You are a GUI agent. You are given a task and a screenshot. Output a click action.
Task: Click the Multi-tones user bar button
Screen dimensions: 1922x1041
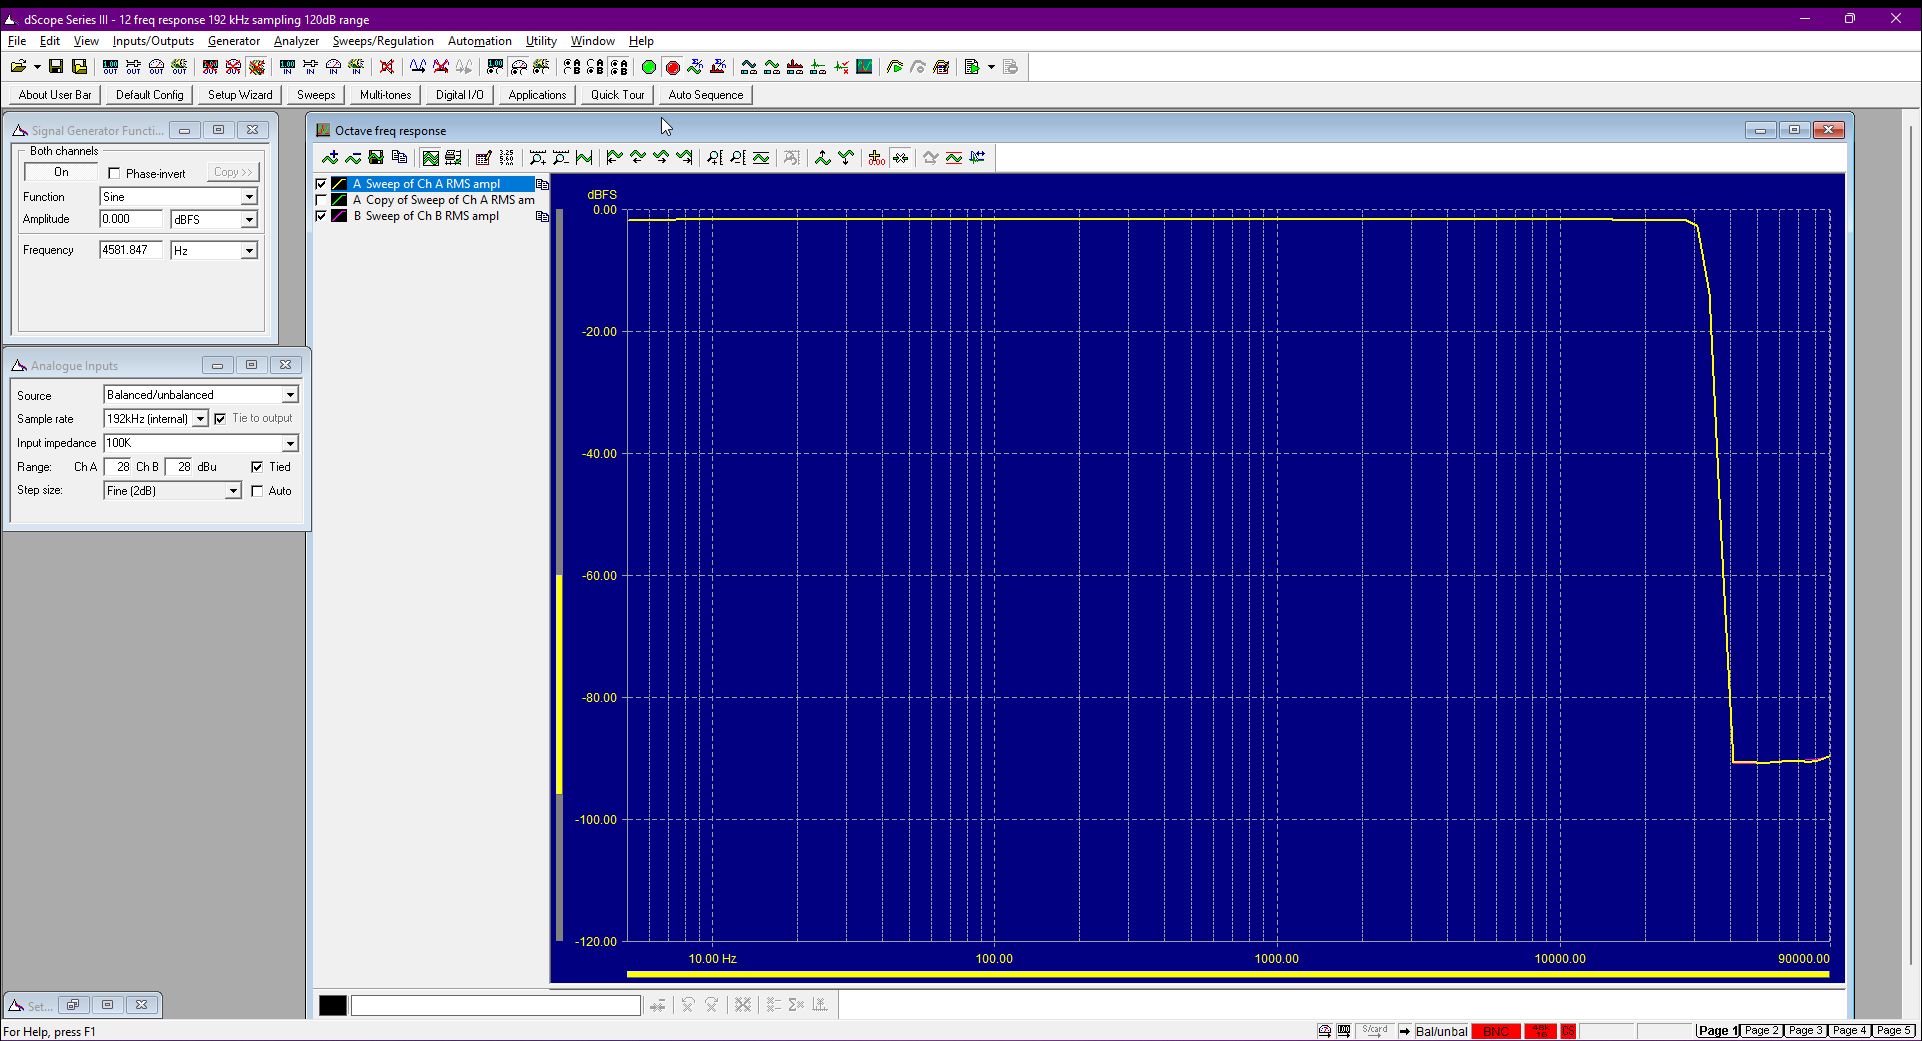click(385, 95)
